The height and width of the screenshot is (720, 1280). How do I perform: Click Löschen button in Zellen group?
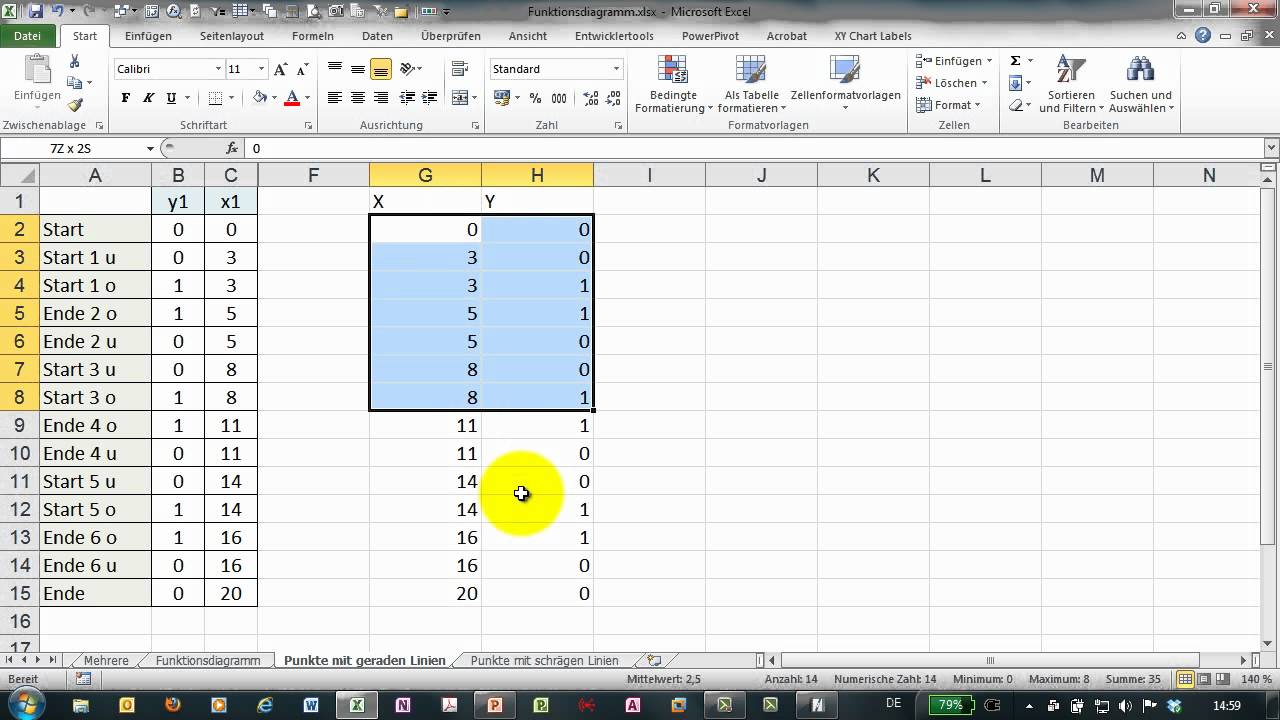951,83
